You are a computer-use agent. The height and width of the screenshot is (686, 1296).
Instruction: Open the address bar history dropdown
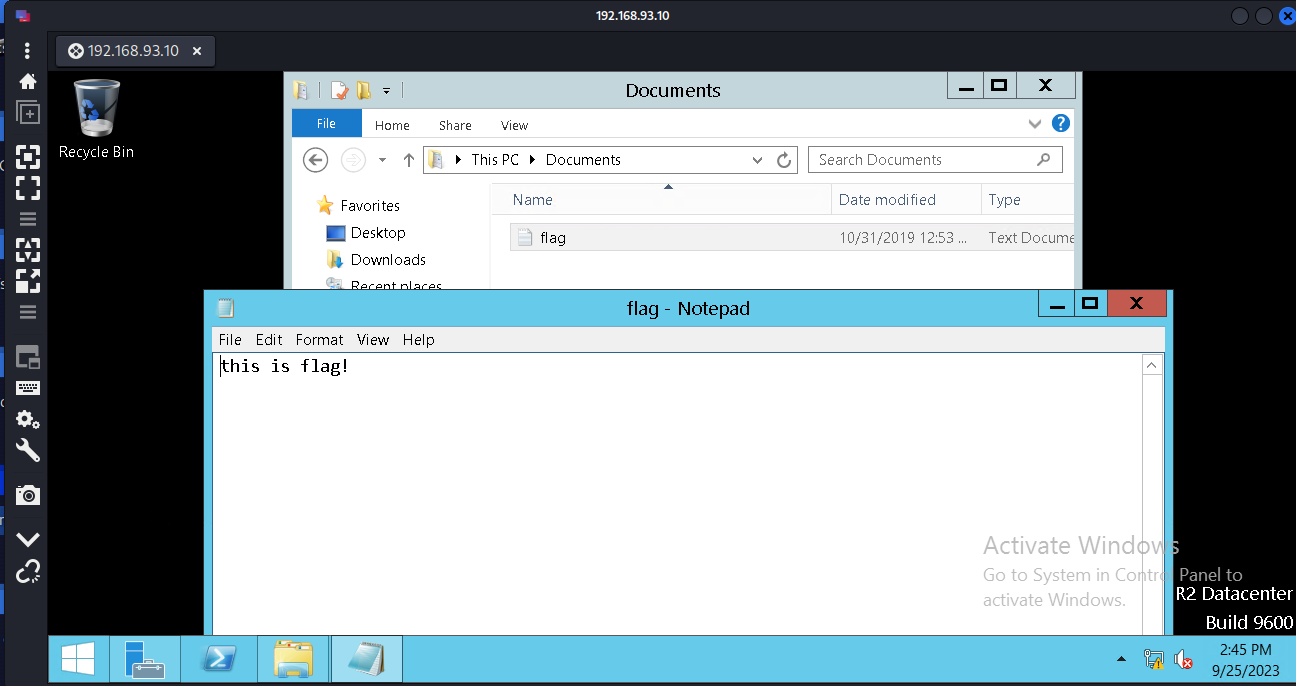[758, 160]
